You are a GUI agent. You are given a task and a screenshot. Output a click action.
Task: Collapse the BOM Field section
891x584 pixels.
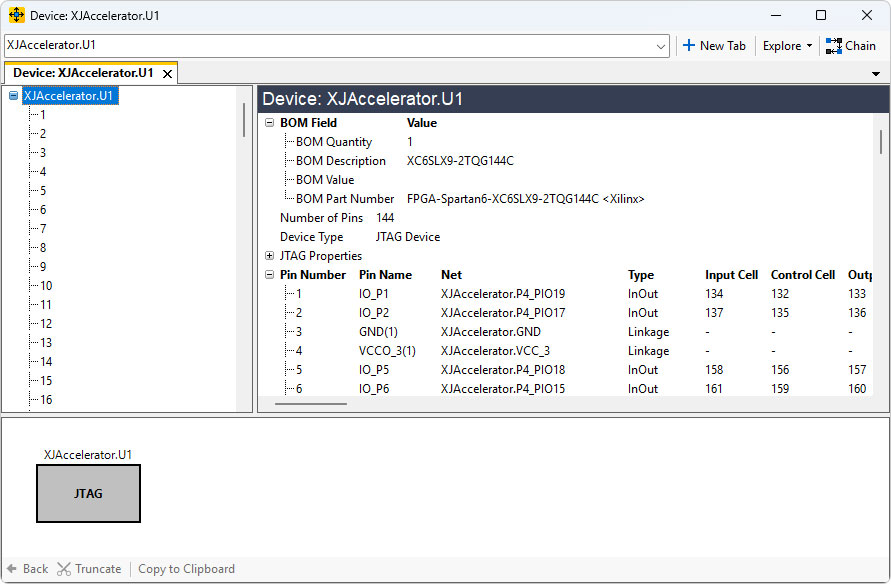[x=269, y=123]
